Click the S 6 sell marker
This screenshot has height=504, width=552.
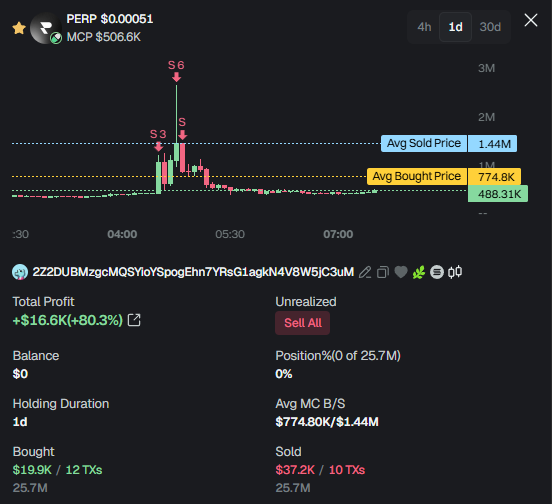pos(176,71)
